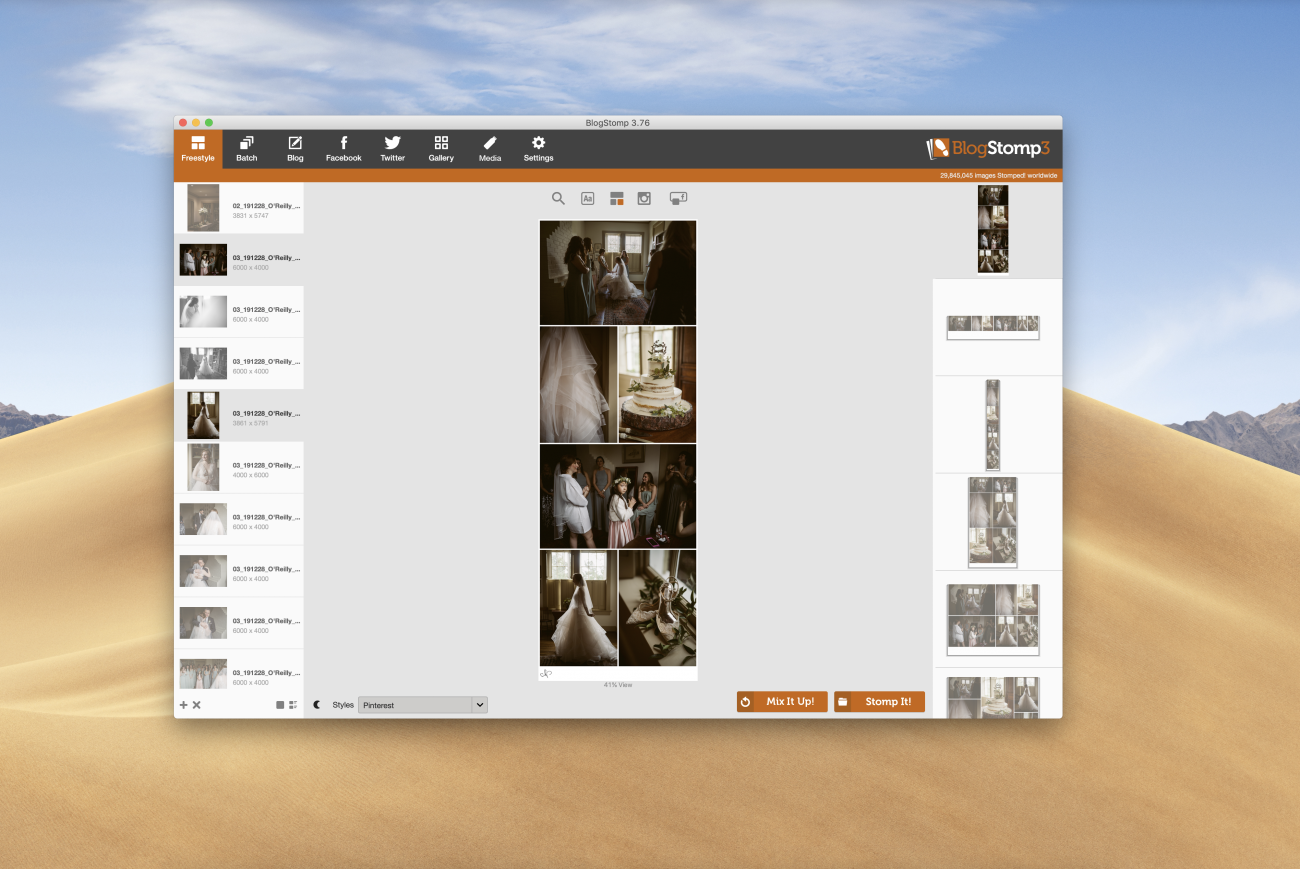Select the collage layout icon
Image resolution: width=1300 pixels, height=869 pixels.
click(x=617, y=199)
